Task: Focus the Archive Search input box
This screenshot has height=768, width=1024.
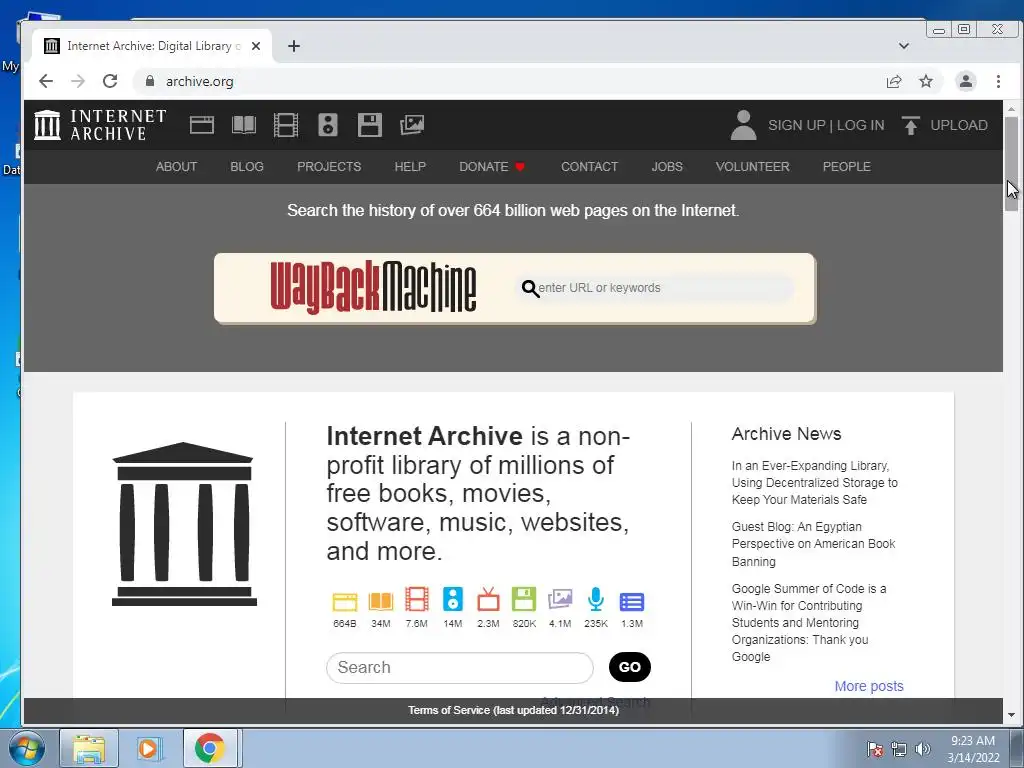Action: pyautogui.click(x=460, y=667)
